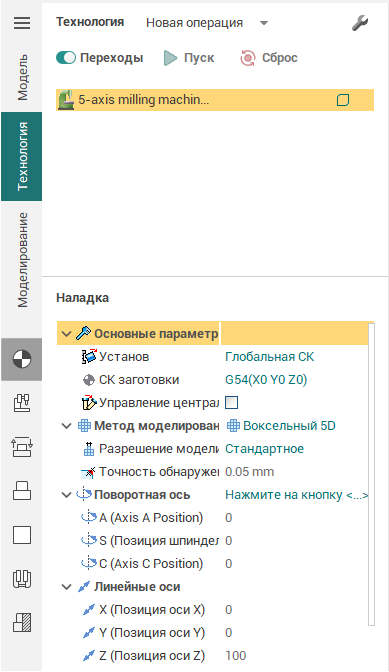Collapse the Основные параметры section
This screenshot has height=672, width=389.
pyautogui.click(x=66, y=334)
